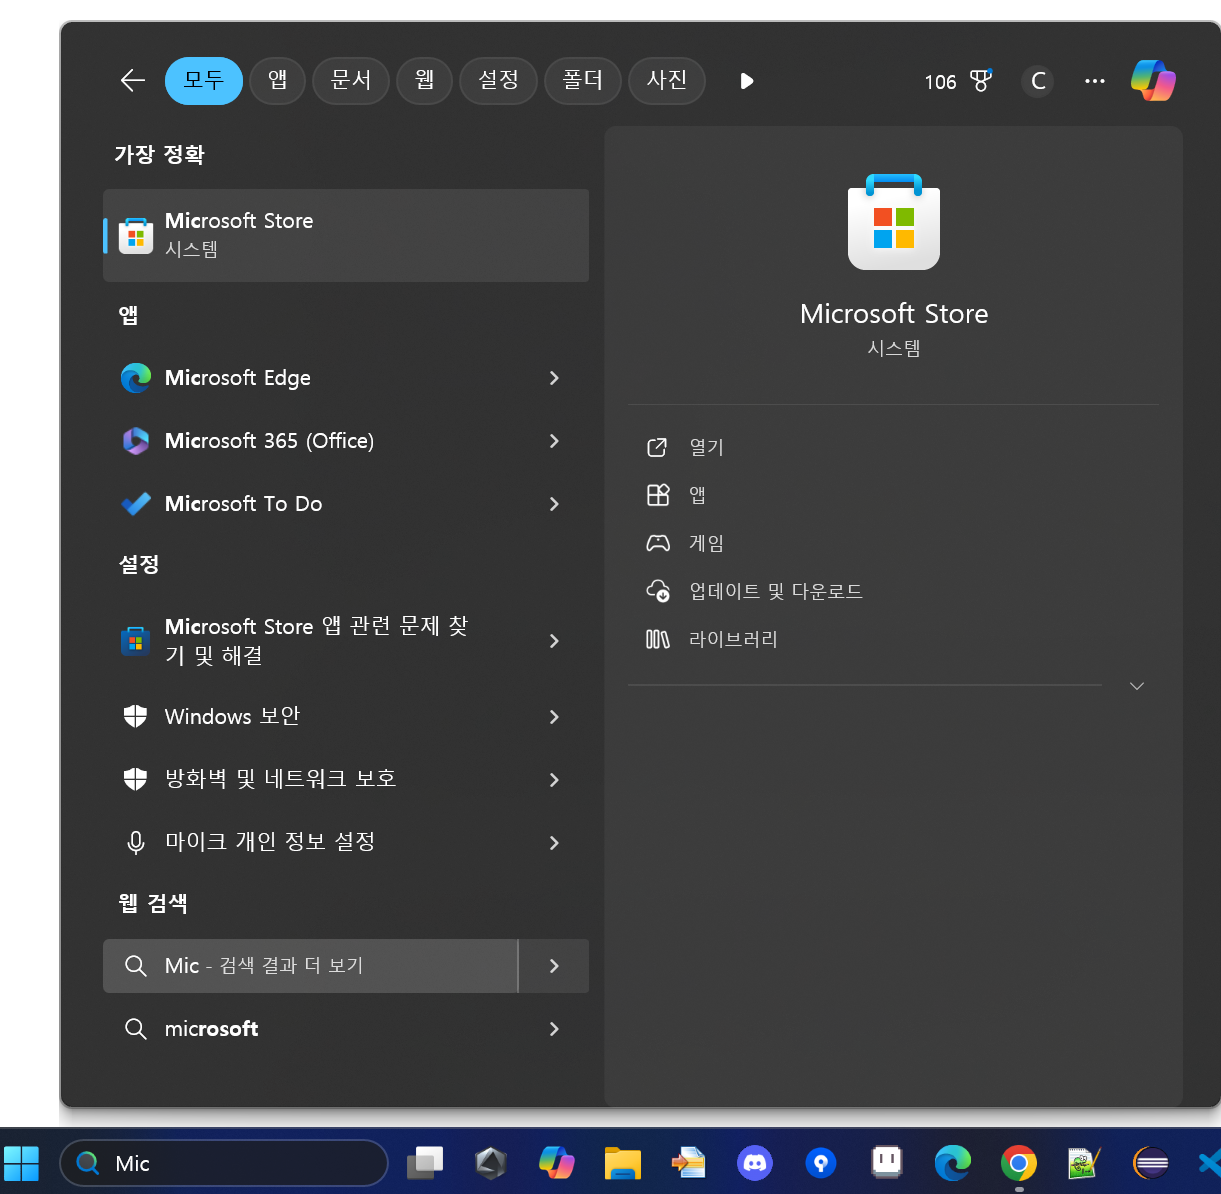Open the white square face taskbar icon
1221x1194 pixels.
(x=887, y=1162)
